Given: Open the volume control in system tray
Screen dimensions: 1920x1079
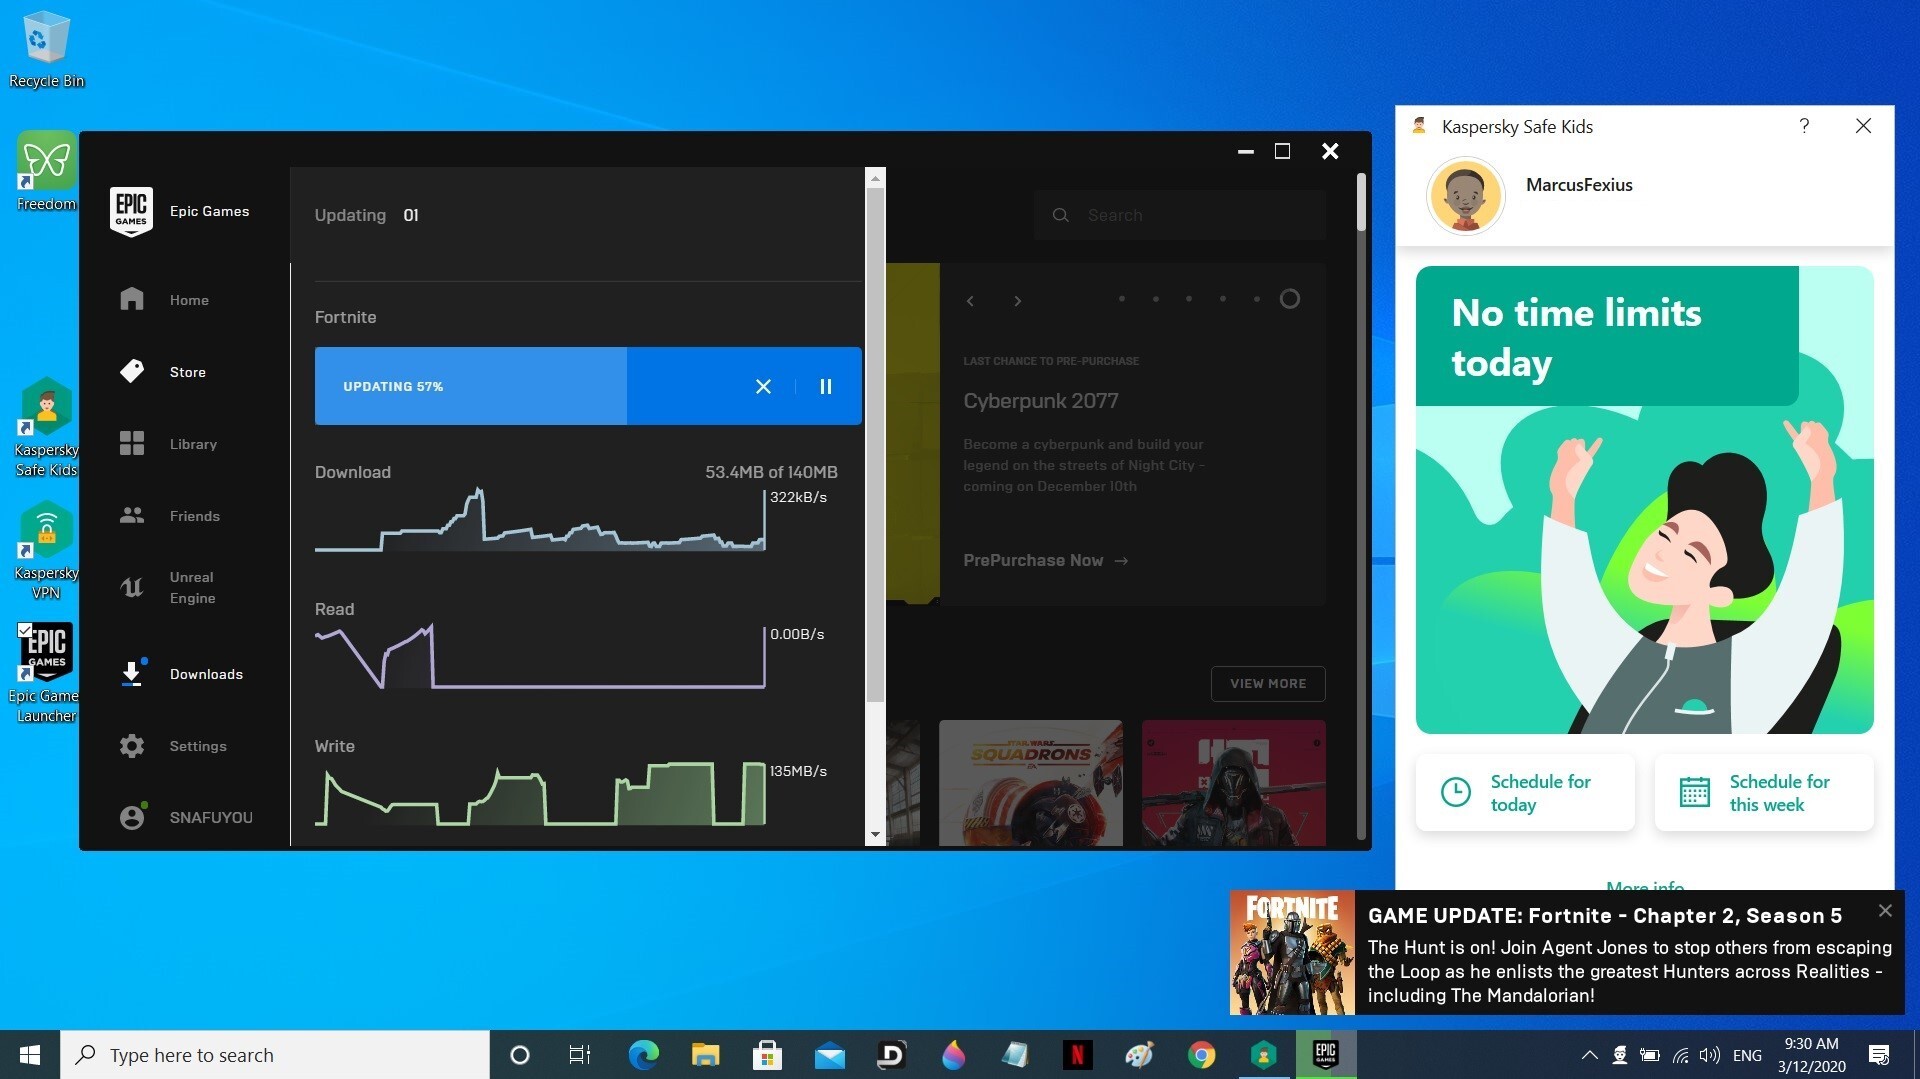Looking at the screenshot, I should click(1710, 1055).
